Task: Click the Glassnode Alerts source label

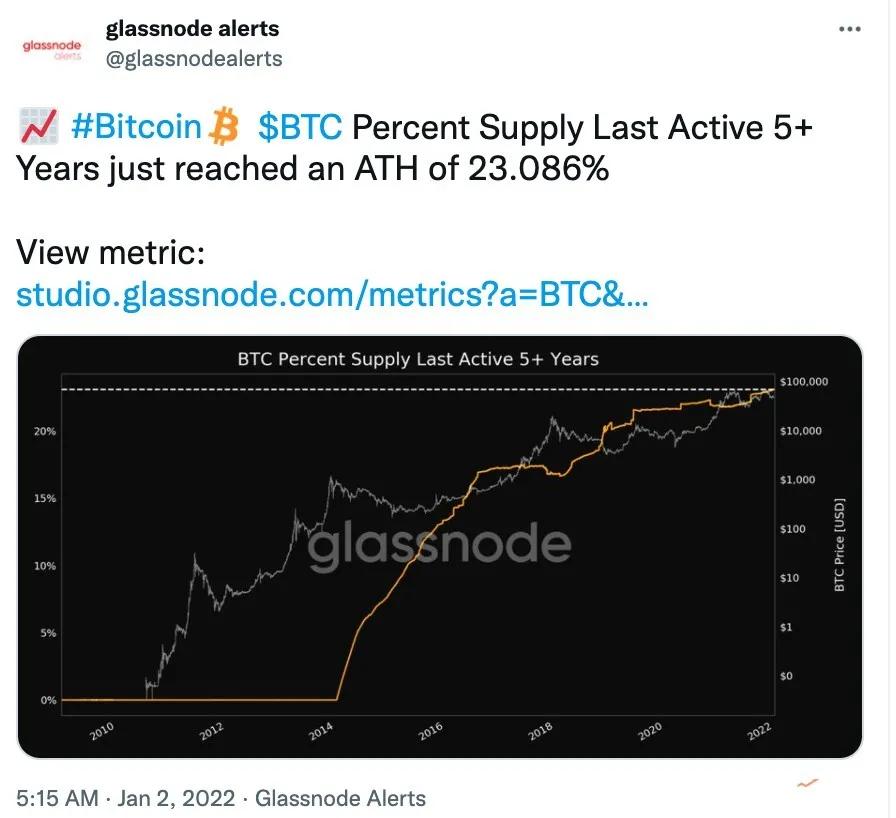Action: click(x=340, y=798)
